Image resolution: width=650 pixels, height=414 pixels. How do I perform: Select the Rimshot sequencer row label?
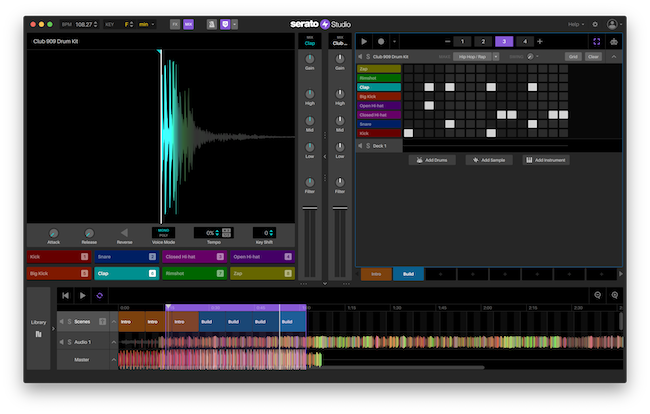(379, 78)
